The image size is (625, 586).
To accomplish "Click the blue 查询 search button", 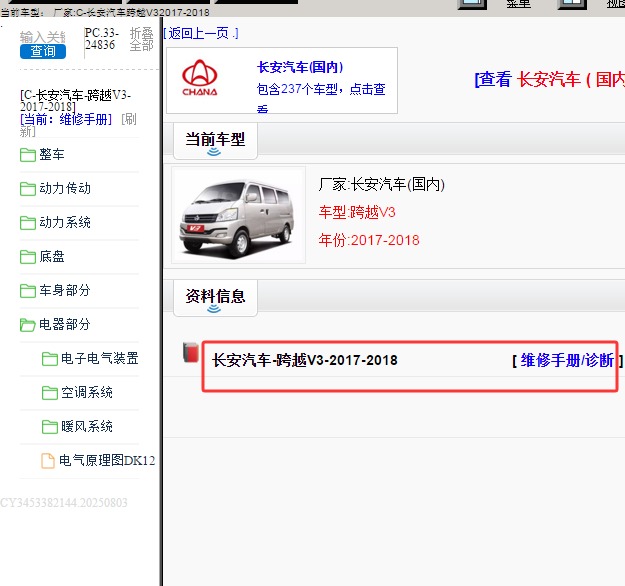I will [43, 51].
